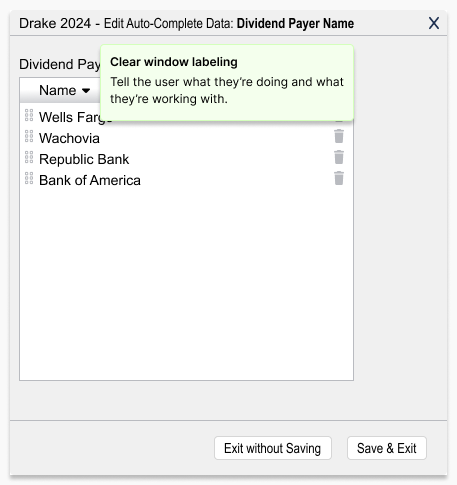Viewport: 457px width, 485px height.
Task: Click the drag handle next to Wachovia
Action: pyautogui.click(x=29, y=136)
